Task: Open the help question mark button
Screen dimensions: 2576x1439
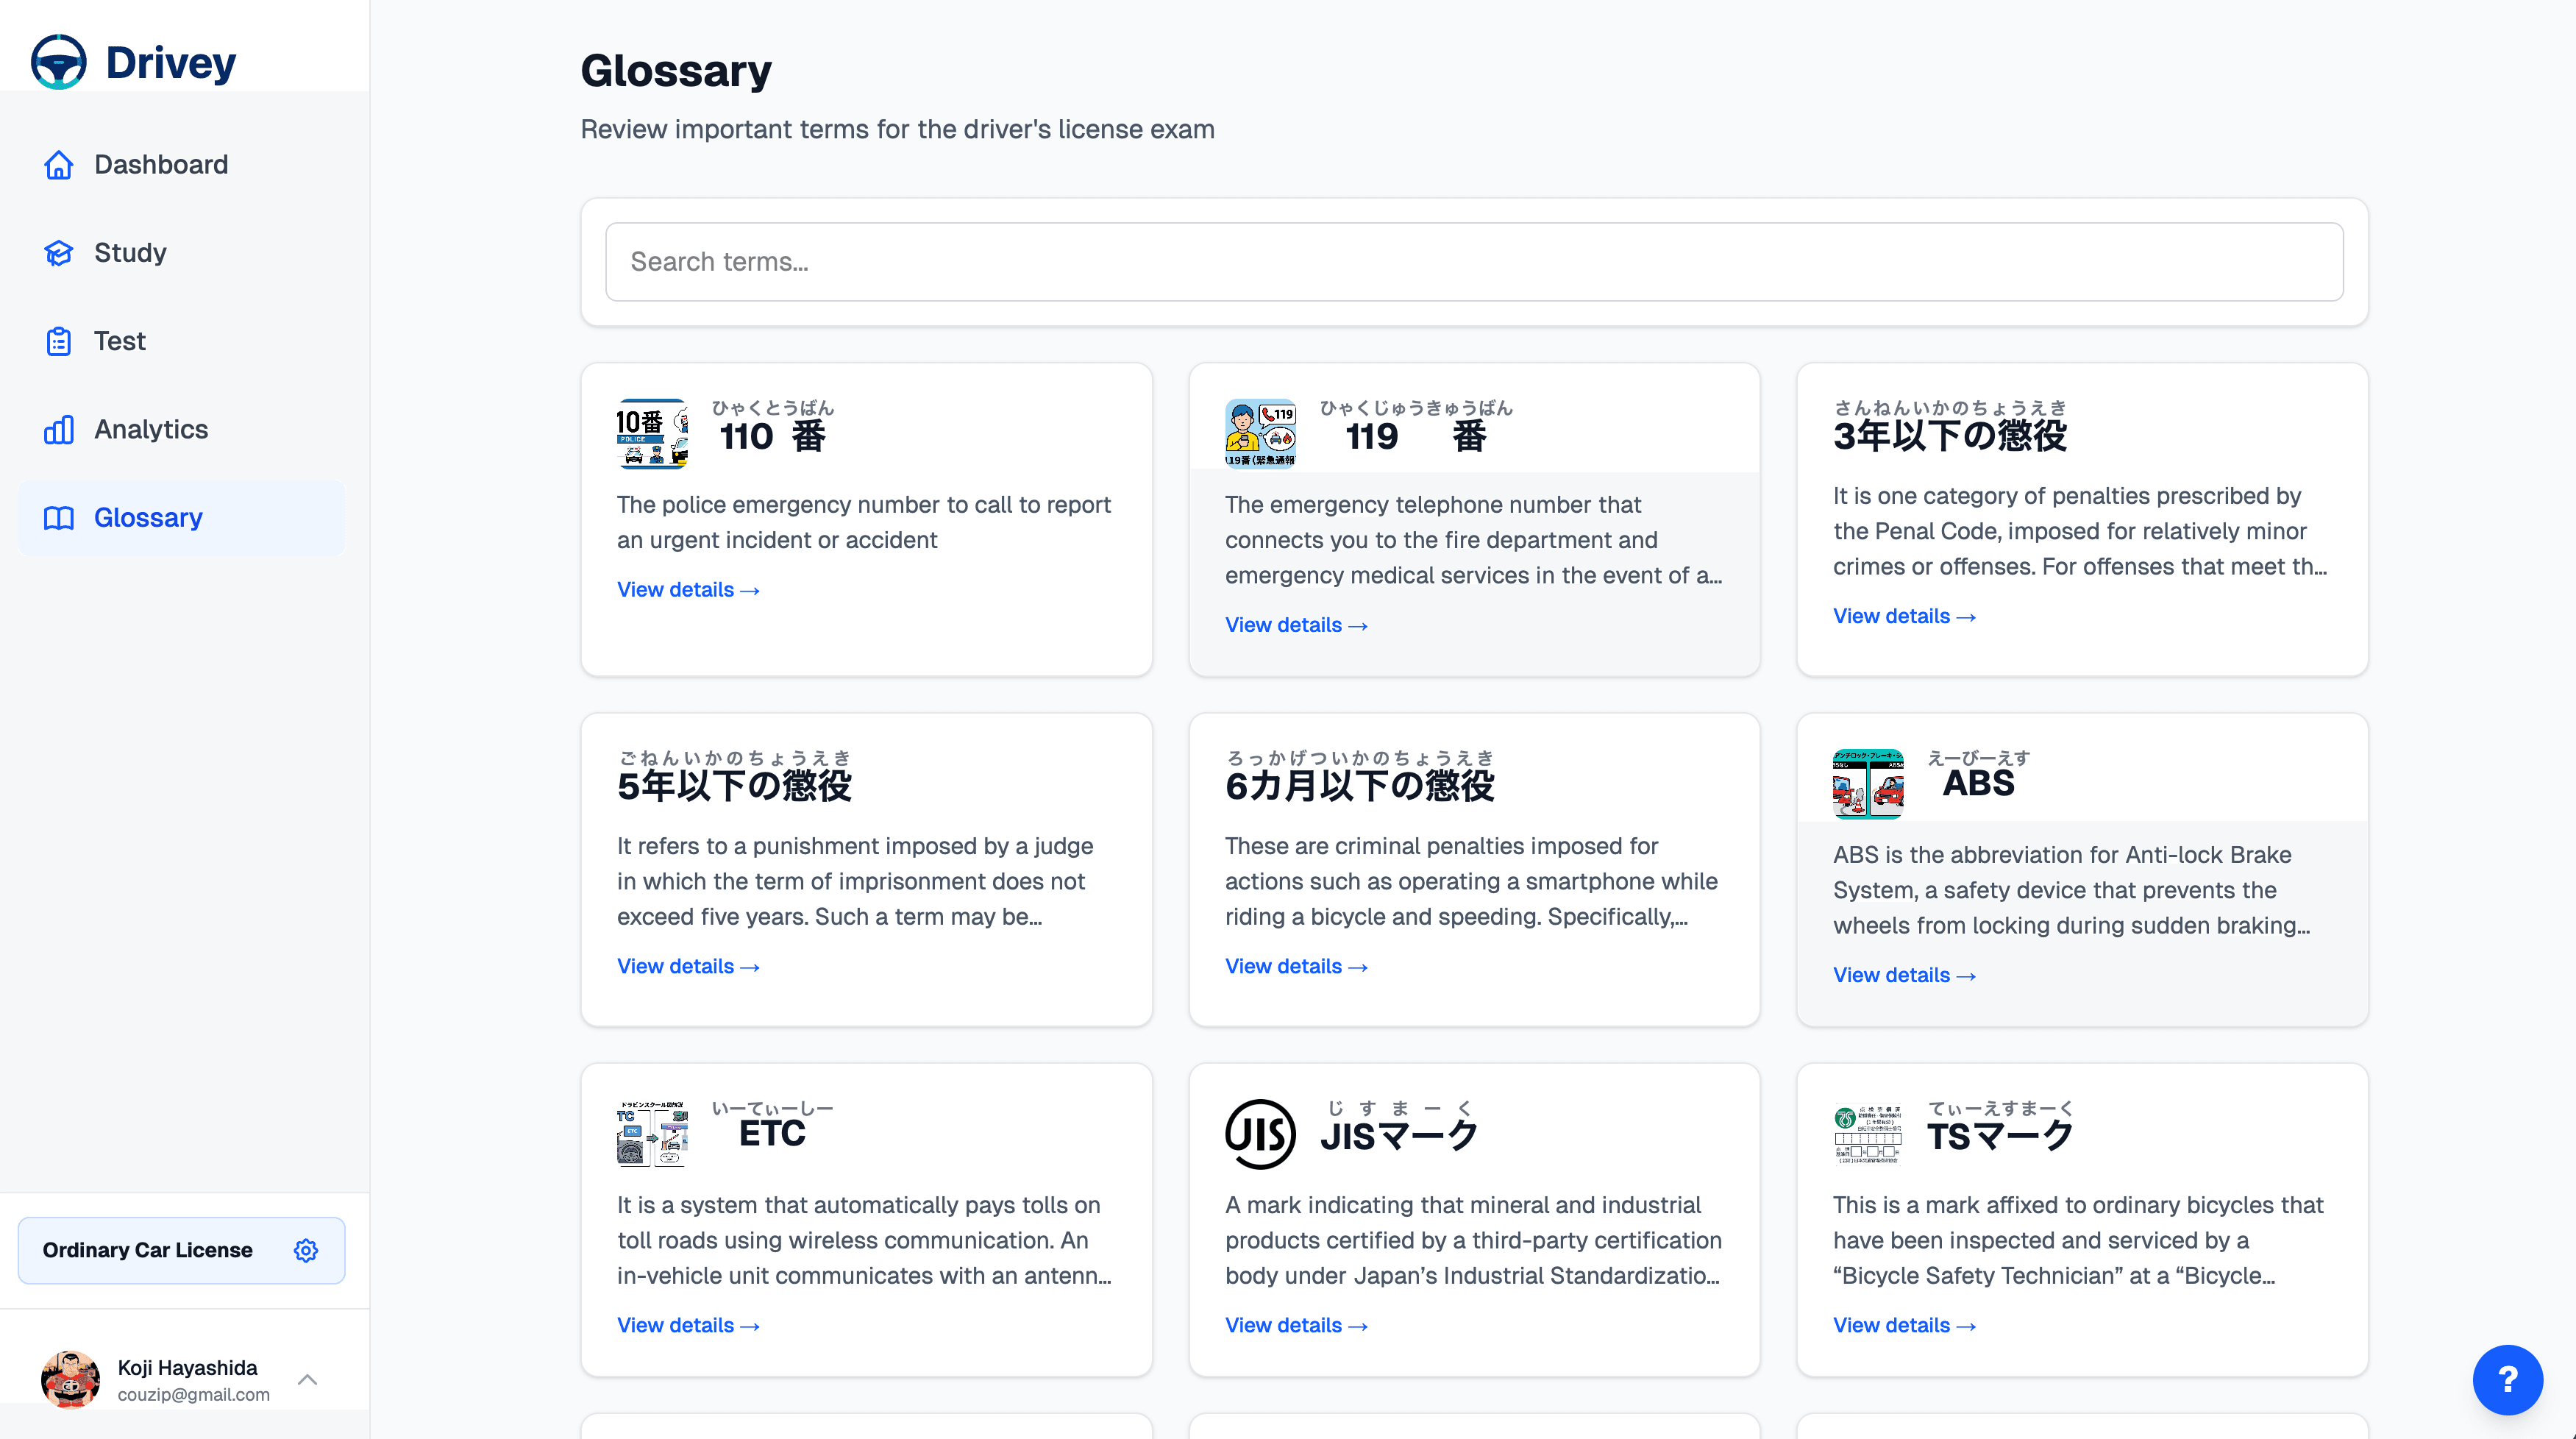Action: (2507, 1380)
